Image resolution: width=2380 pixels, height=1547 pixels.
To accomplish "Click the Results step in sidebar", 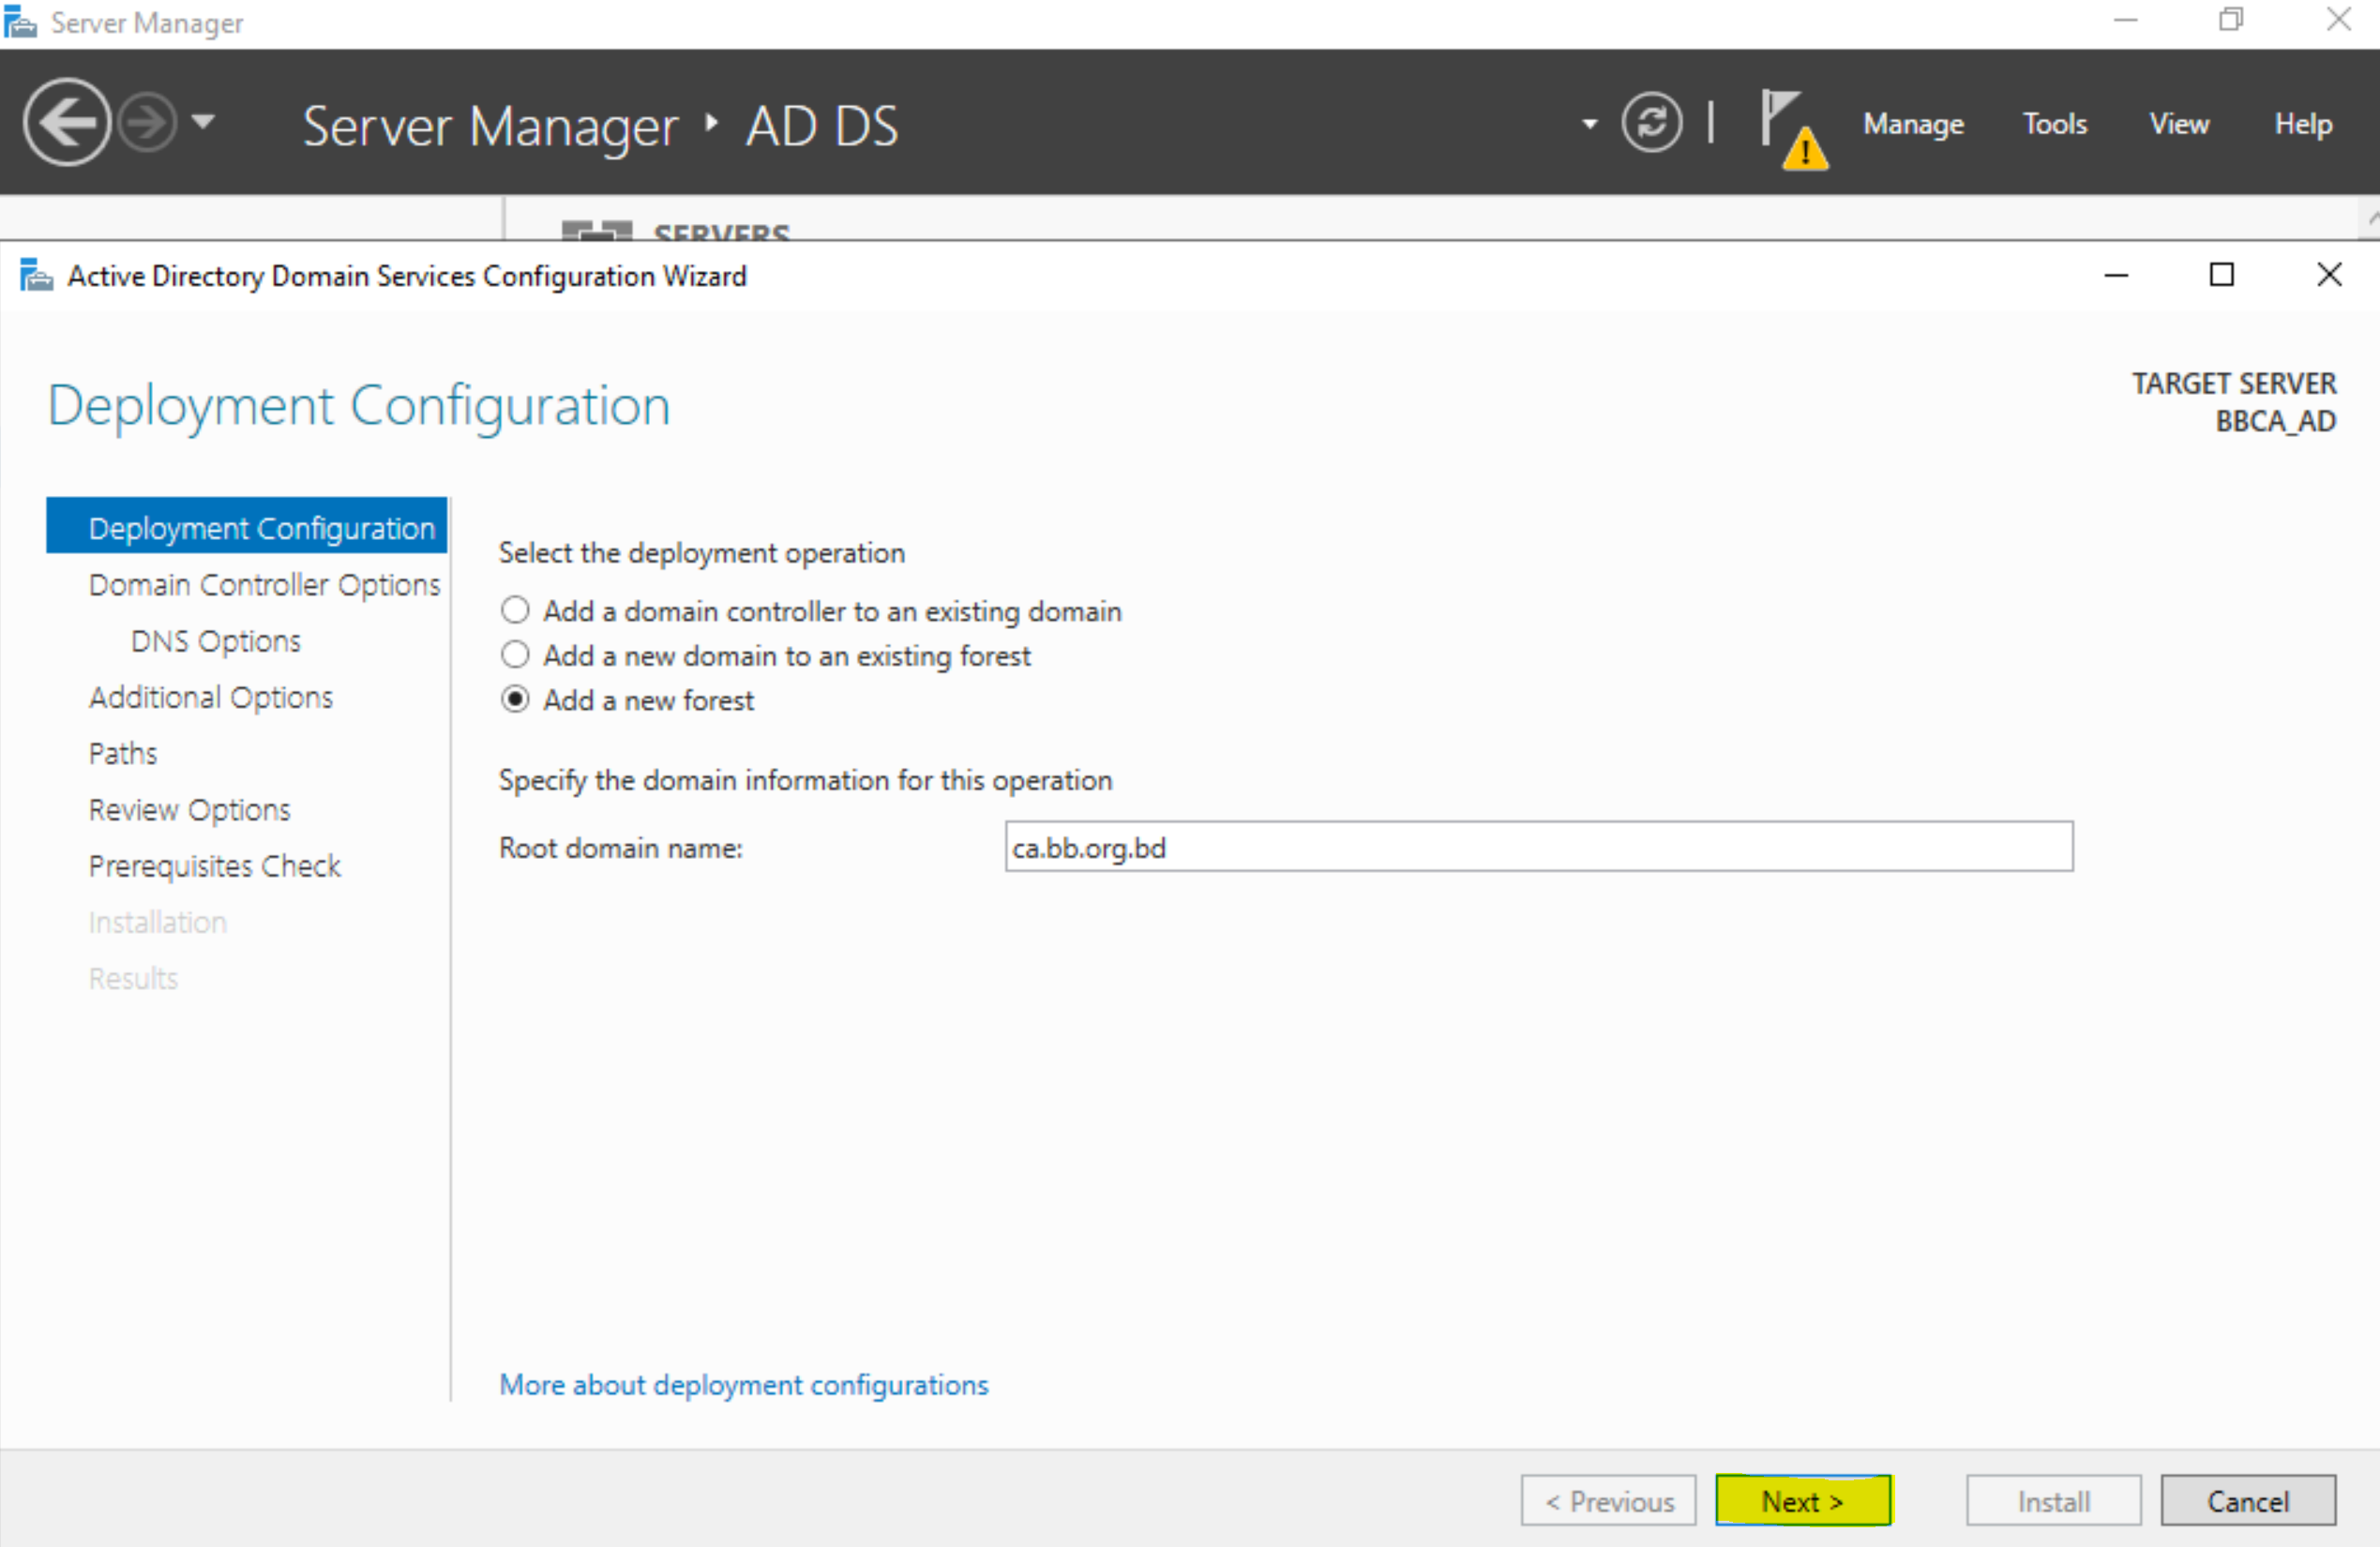I will [134, 977].
